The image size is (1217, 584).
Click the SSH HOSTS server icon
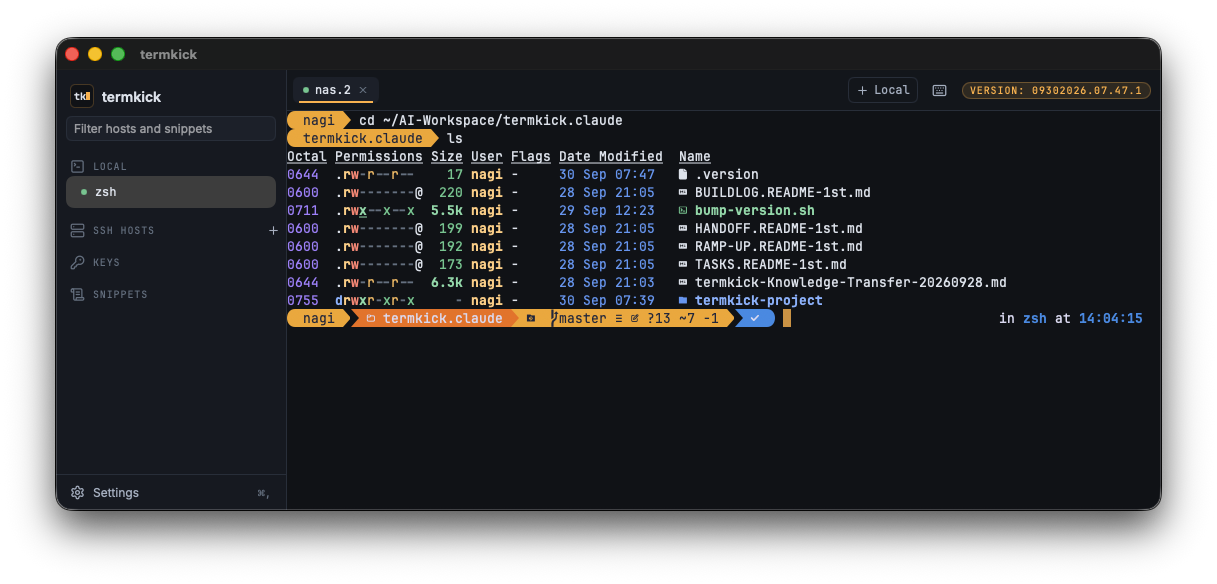[77, 230]
